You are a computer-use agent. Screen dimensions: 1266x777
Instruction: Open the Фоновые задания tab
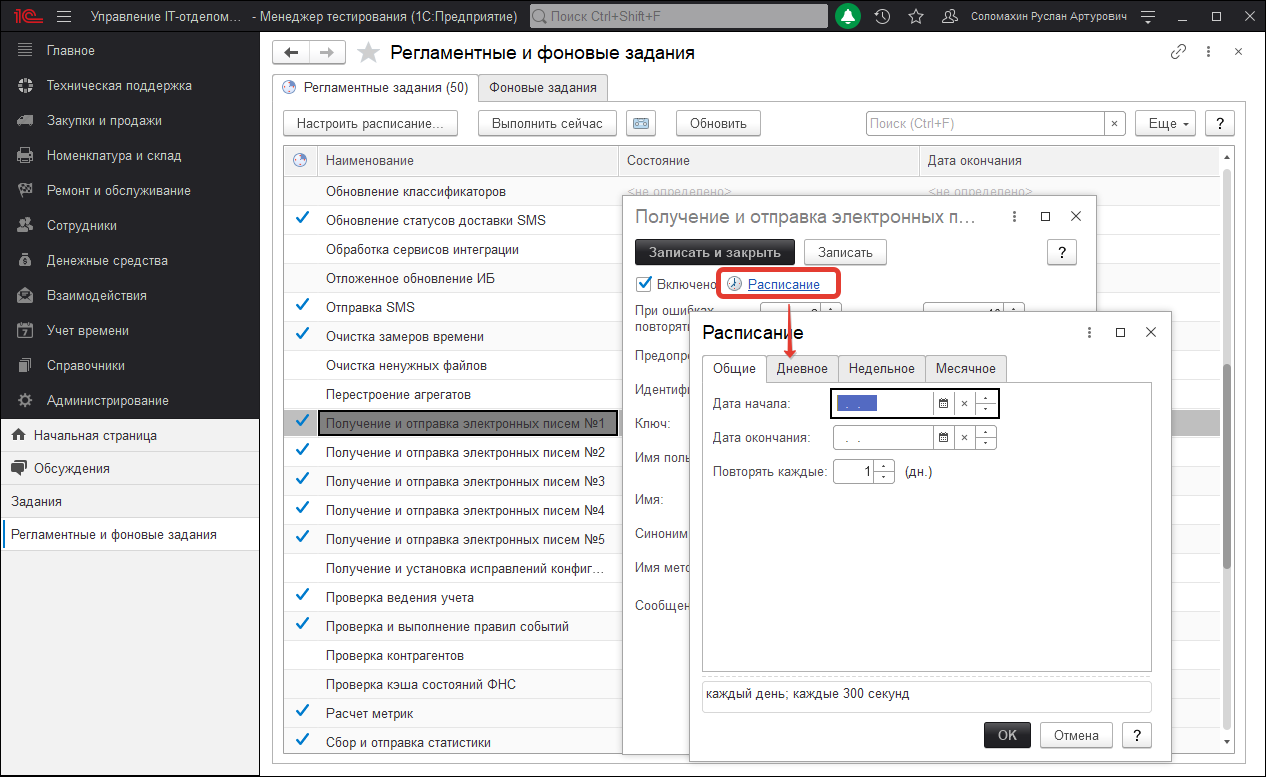543,88
